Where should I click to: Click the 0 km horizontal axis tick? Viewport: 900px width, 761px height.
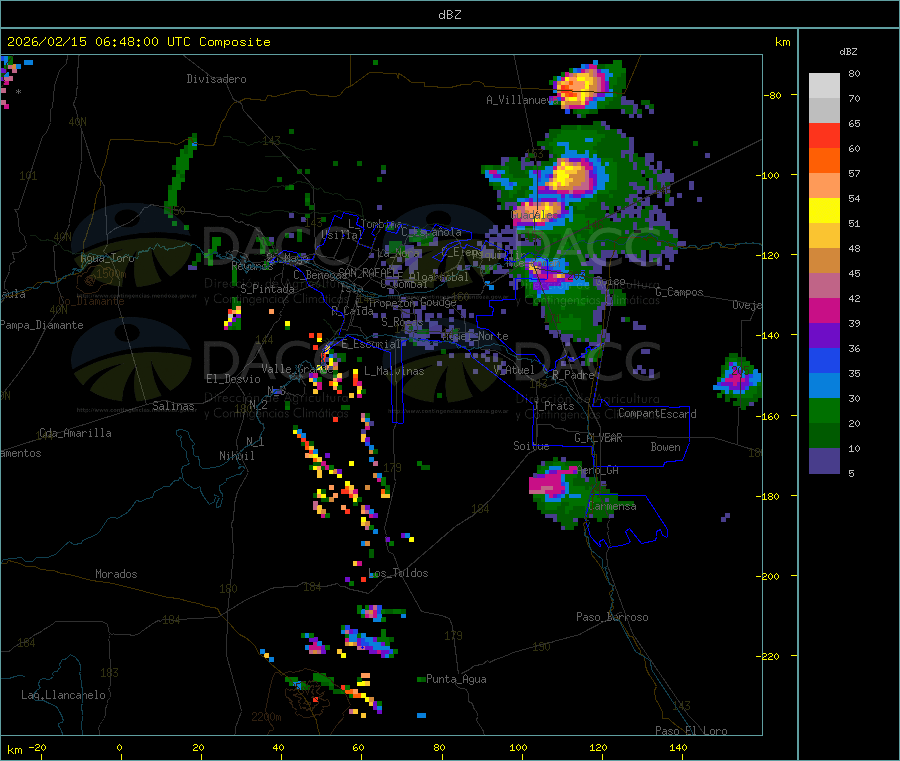coord(119,747)
